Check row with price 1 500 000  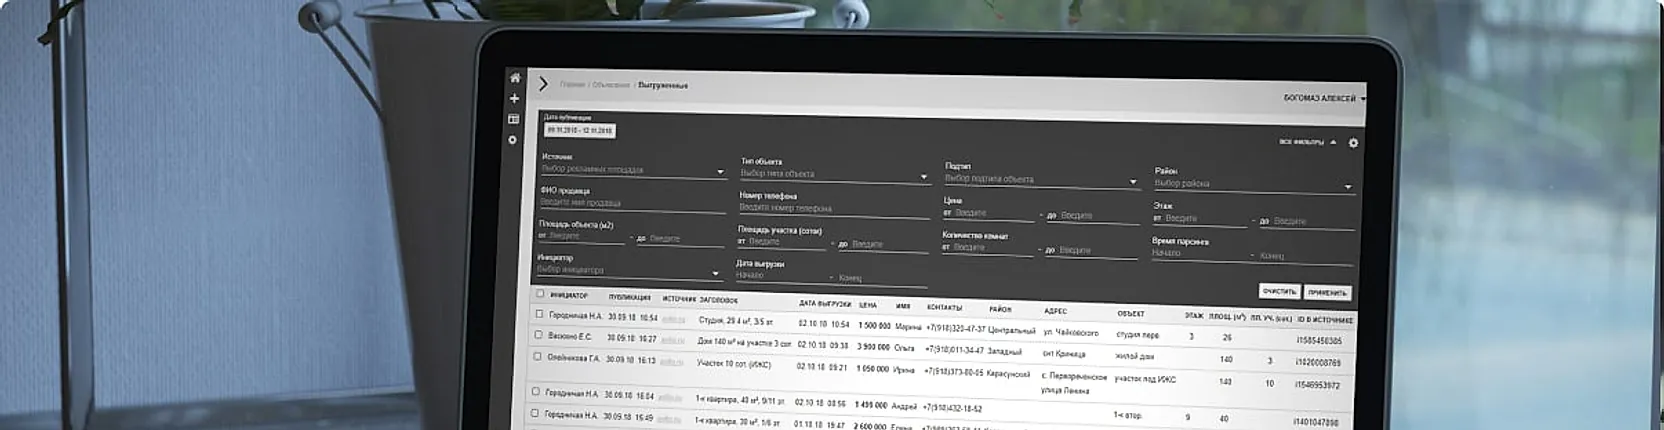(x=539, y=314)
